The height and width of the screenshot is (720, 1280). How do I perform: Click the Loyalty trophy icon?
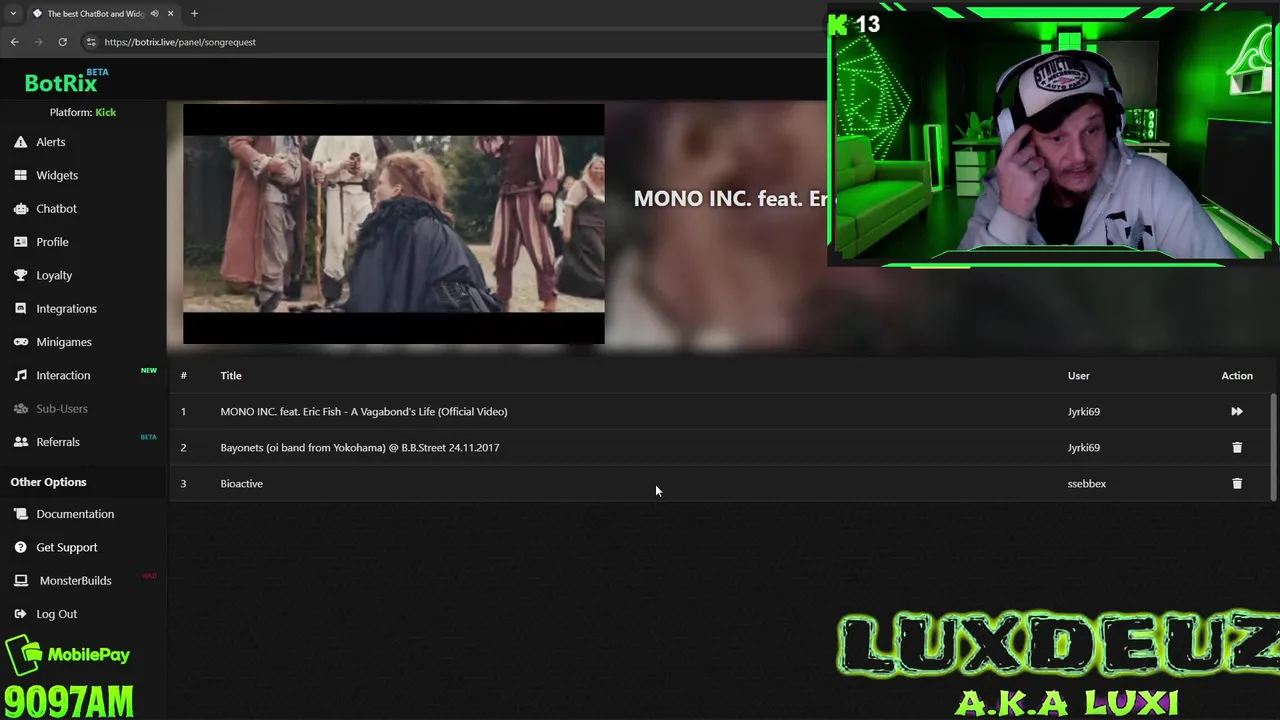coord(20,275)
